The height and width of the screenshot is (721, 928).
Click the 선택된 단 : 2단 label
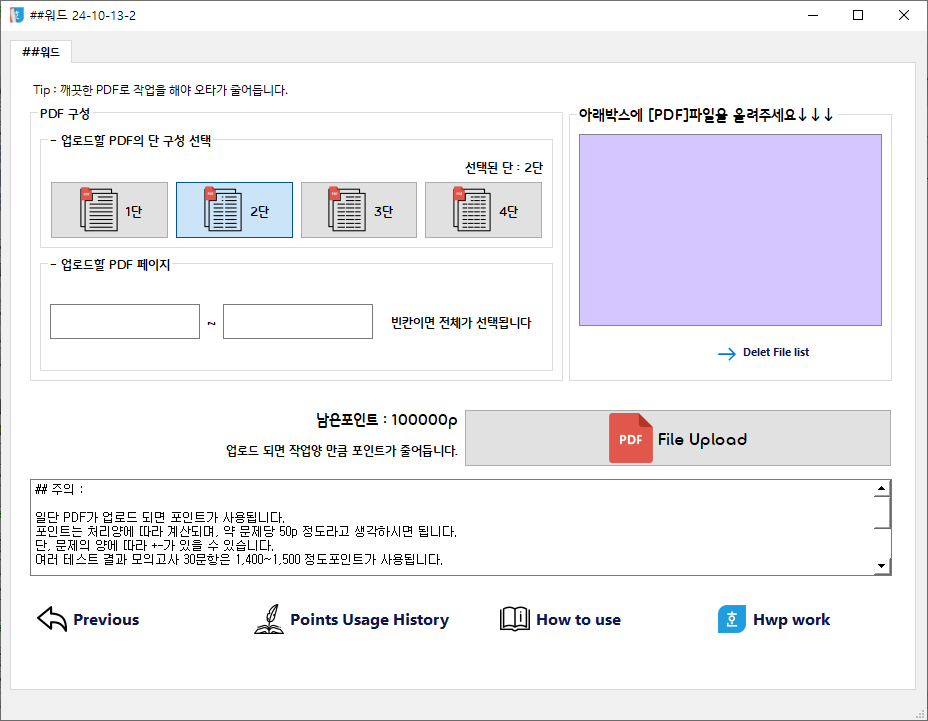click(x=504, y=168)
